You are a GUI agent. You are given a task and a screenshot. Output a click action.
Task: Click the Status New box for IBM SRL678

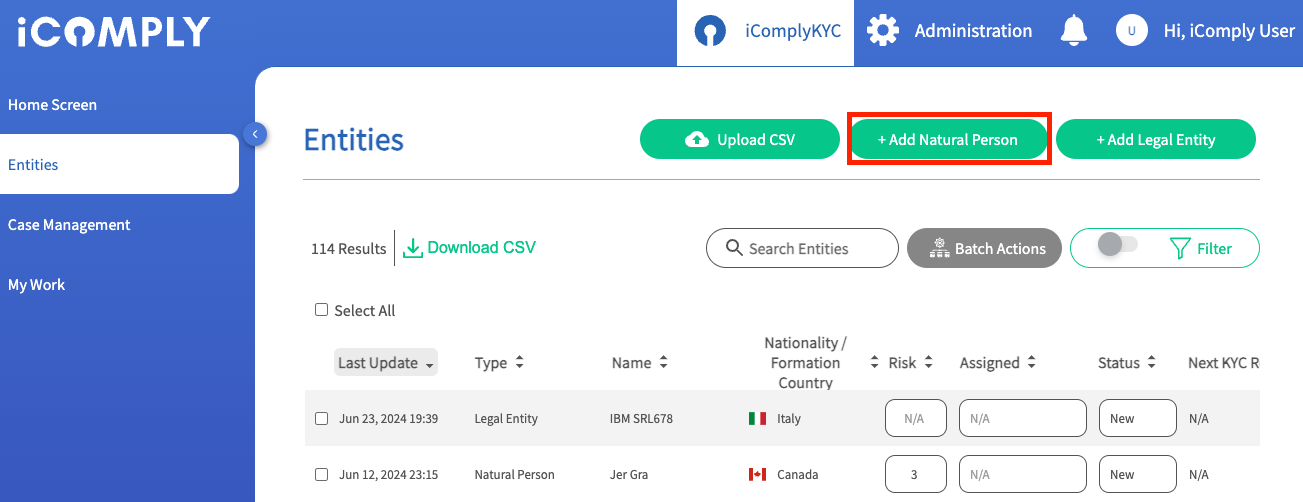1137,419
